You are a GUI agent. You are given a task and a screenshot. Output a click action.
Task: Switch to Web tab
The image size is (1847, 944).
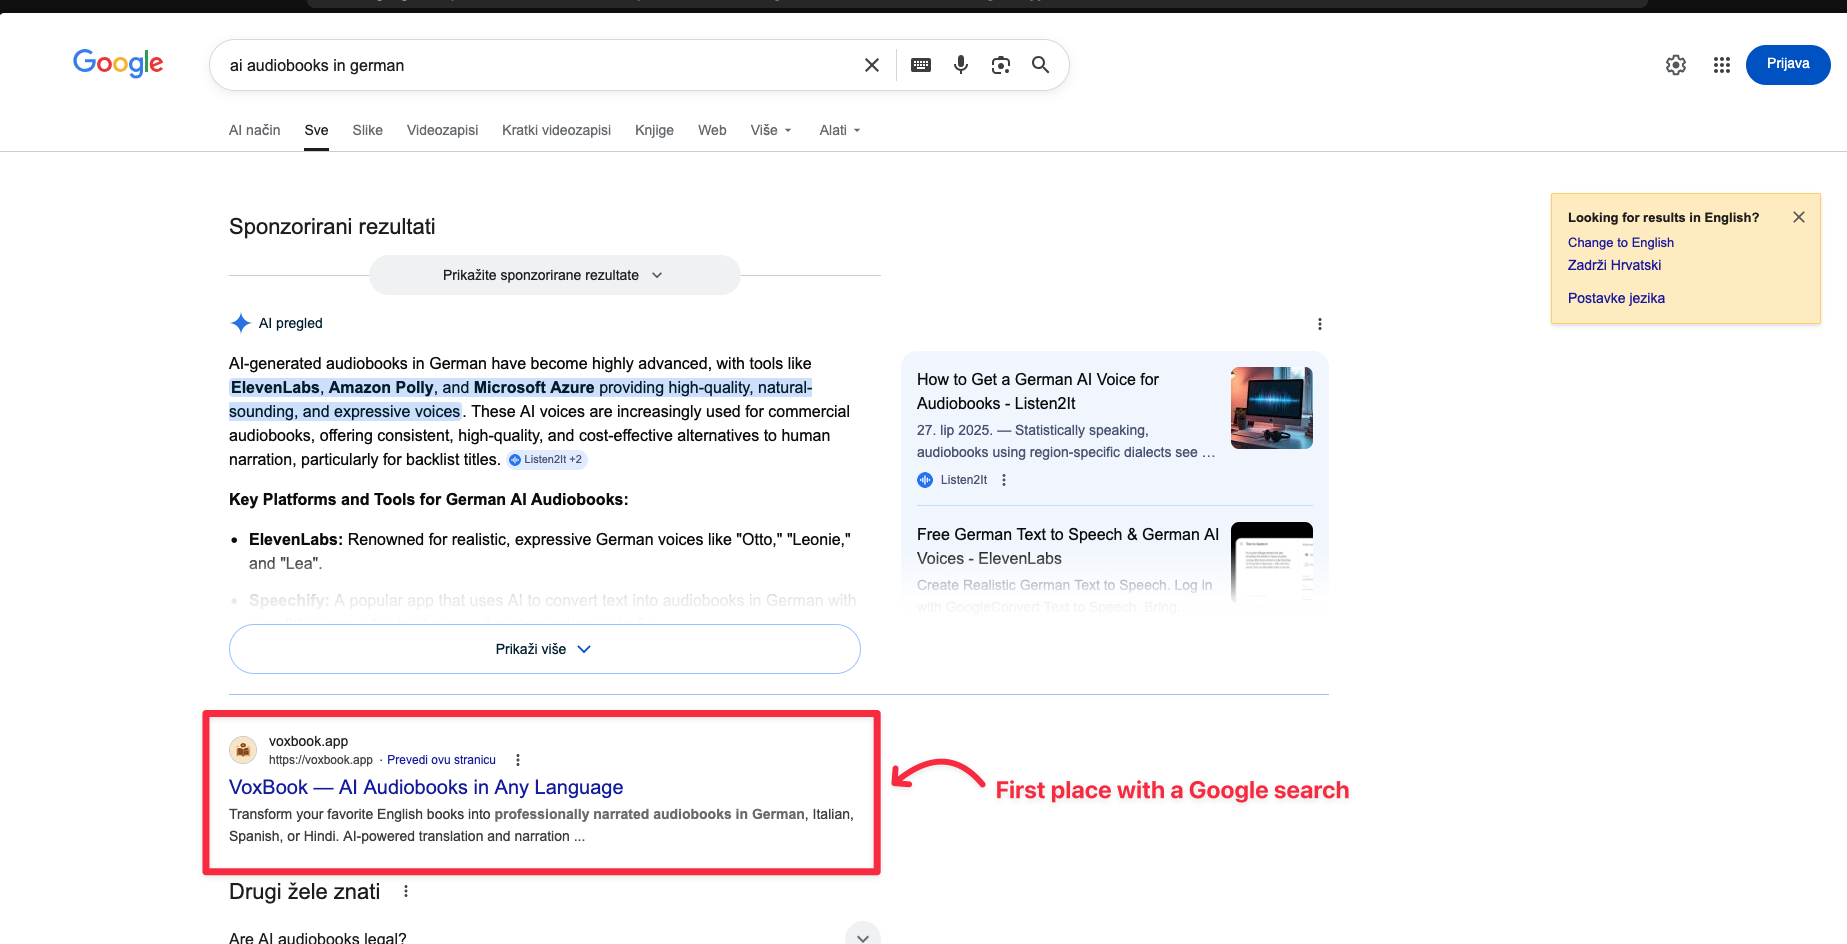pyautogui.click(x=713, y=130)
